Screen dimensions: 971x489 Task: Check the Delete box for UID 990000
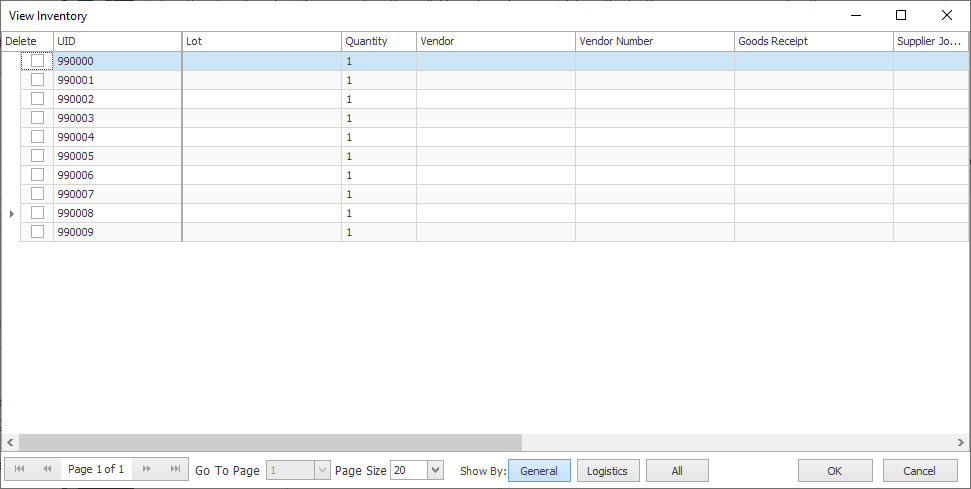tap(37, 61)
